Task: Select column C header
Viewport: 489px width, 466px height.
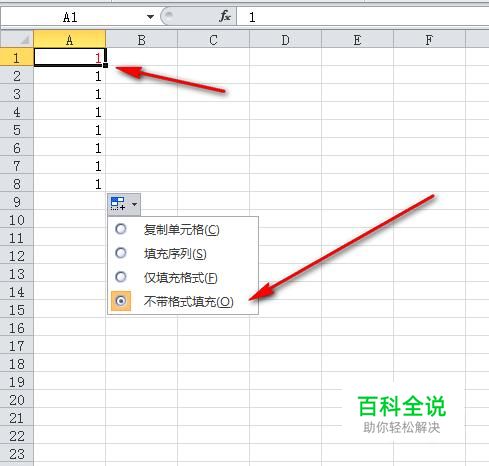Action: tap(213, 39)
